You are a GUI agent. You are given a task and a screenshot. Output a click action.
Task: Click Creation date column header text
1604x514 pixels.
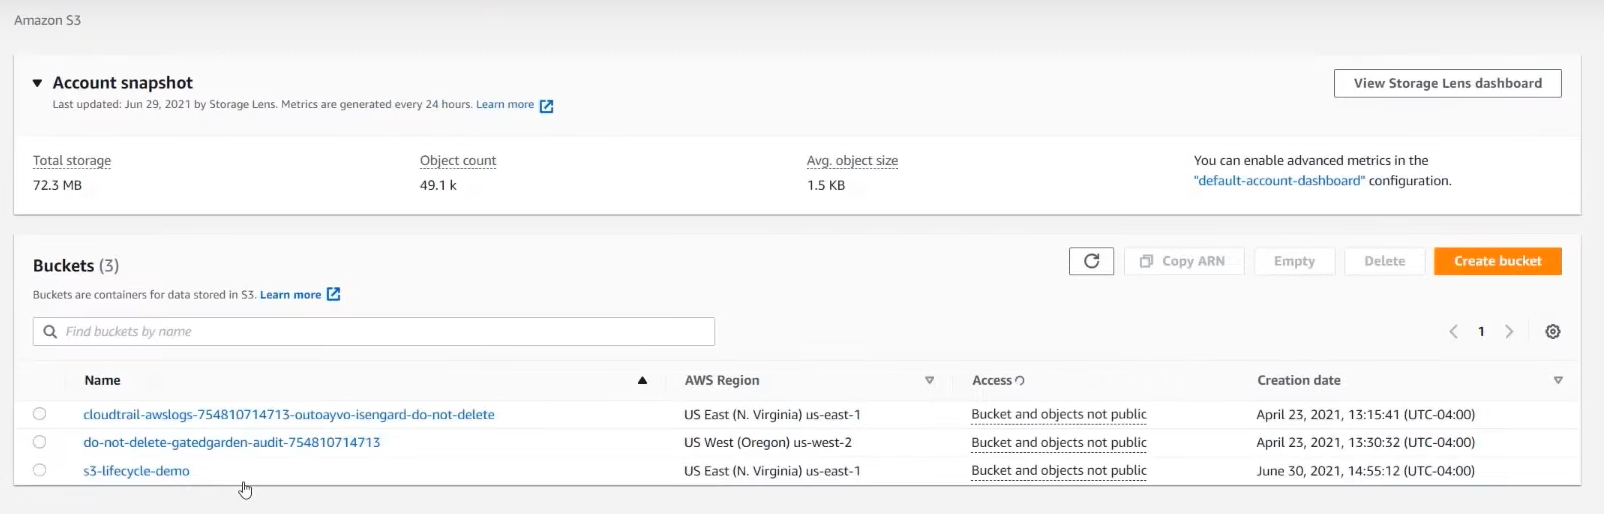pos(1299,381)
